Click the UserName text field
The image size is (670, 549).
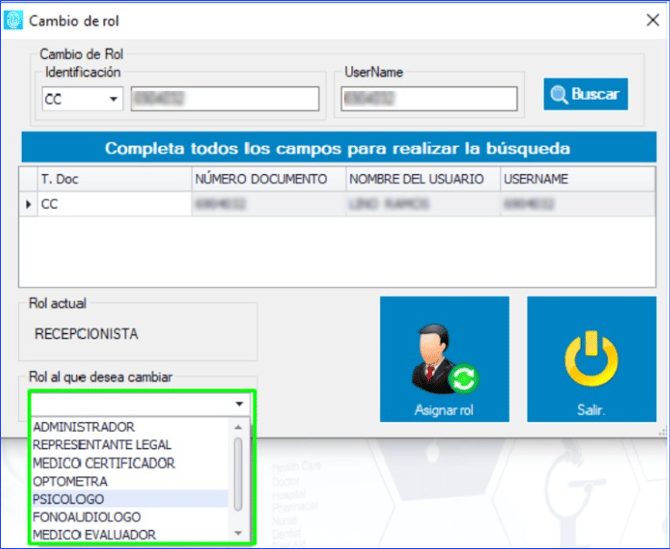[x=429, y=99]
